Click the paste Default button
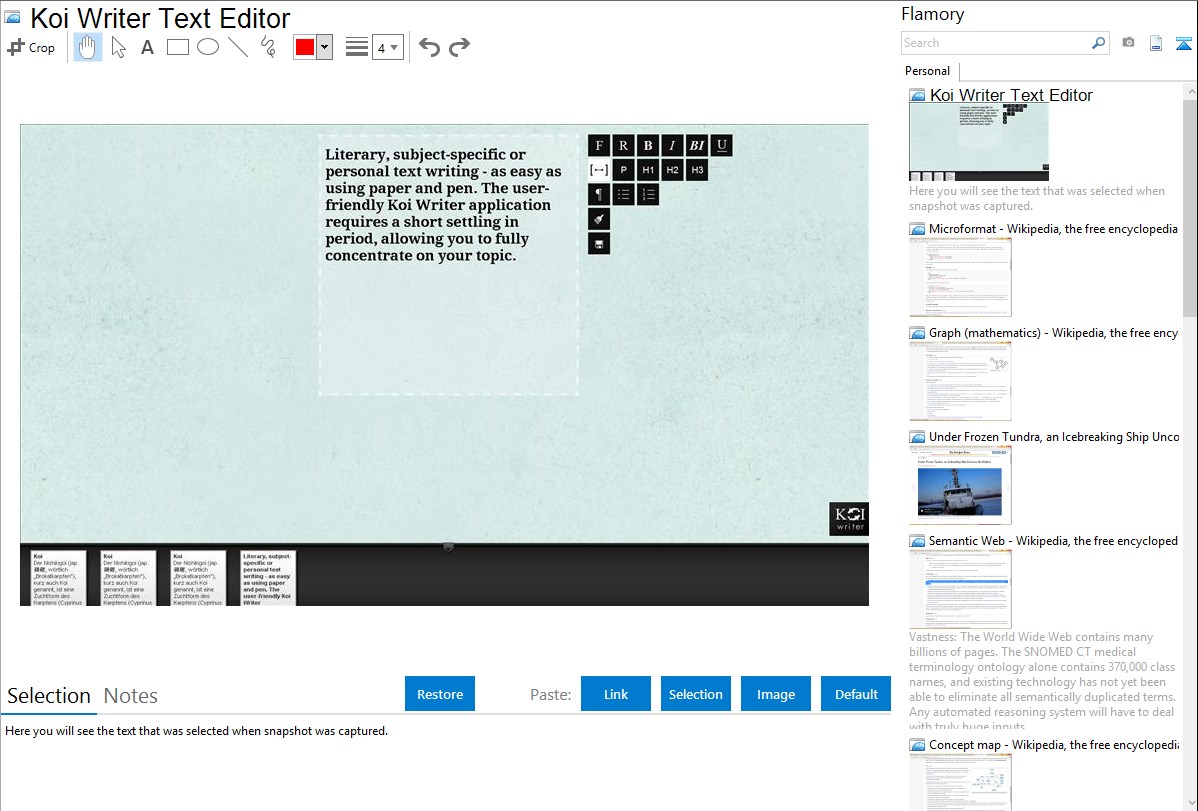 coord(856,694)
